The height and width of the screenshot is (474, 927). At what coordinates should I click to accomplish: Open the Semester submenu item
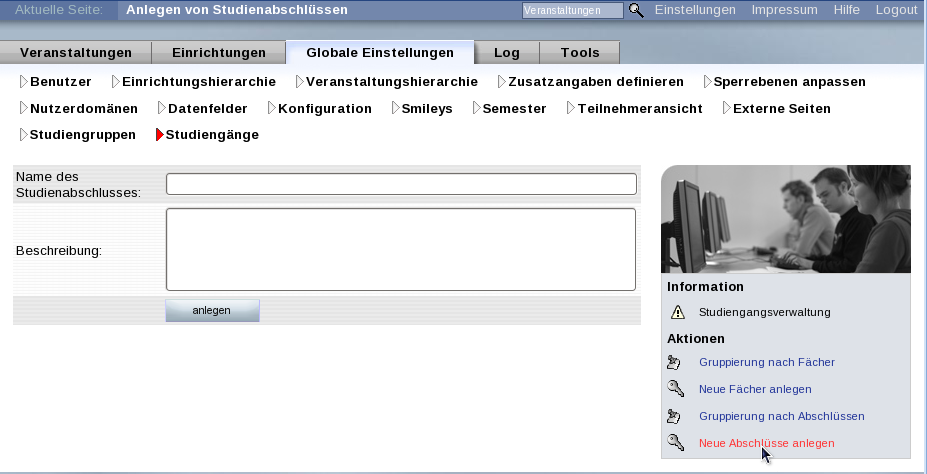(x=514, y=108)
